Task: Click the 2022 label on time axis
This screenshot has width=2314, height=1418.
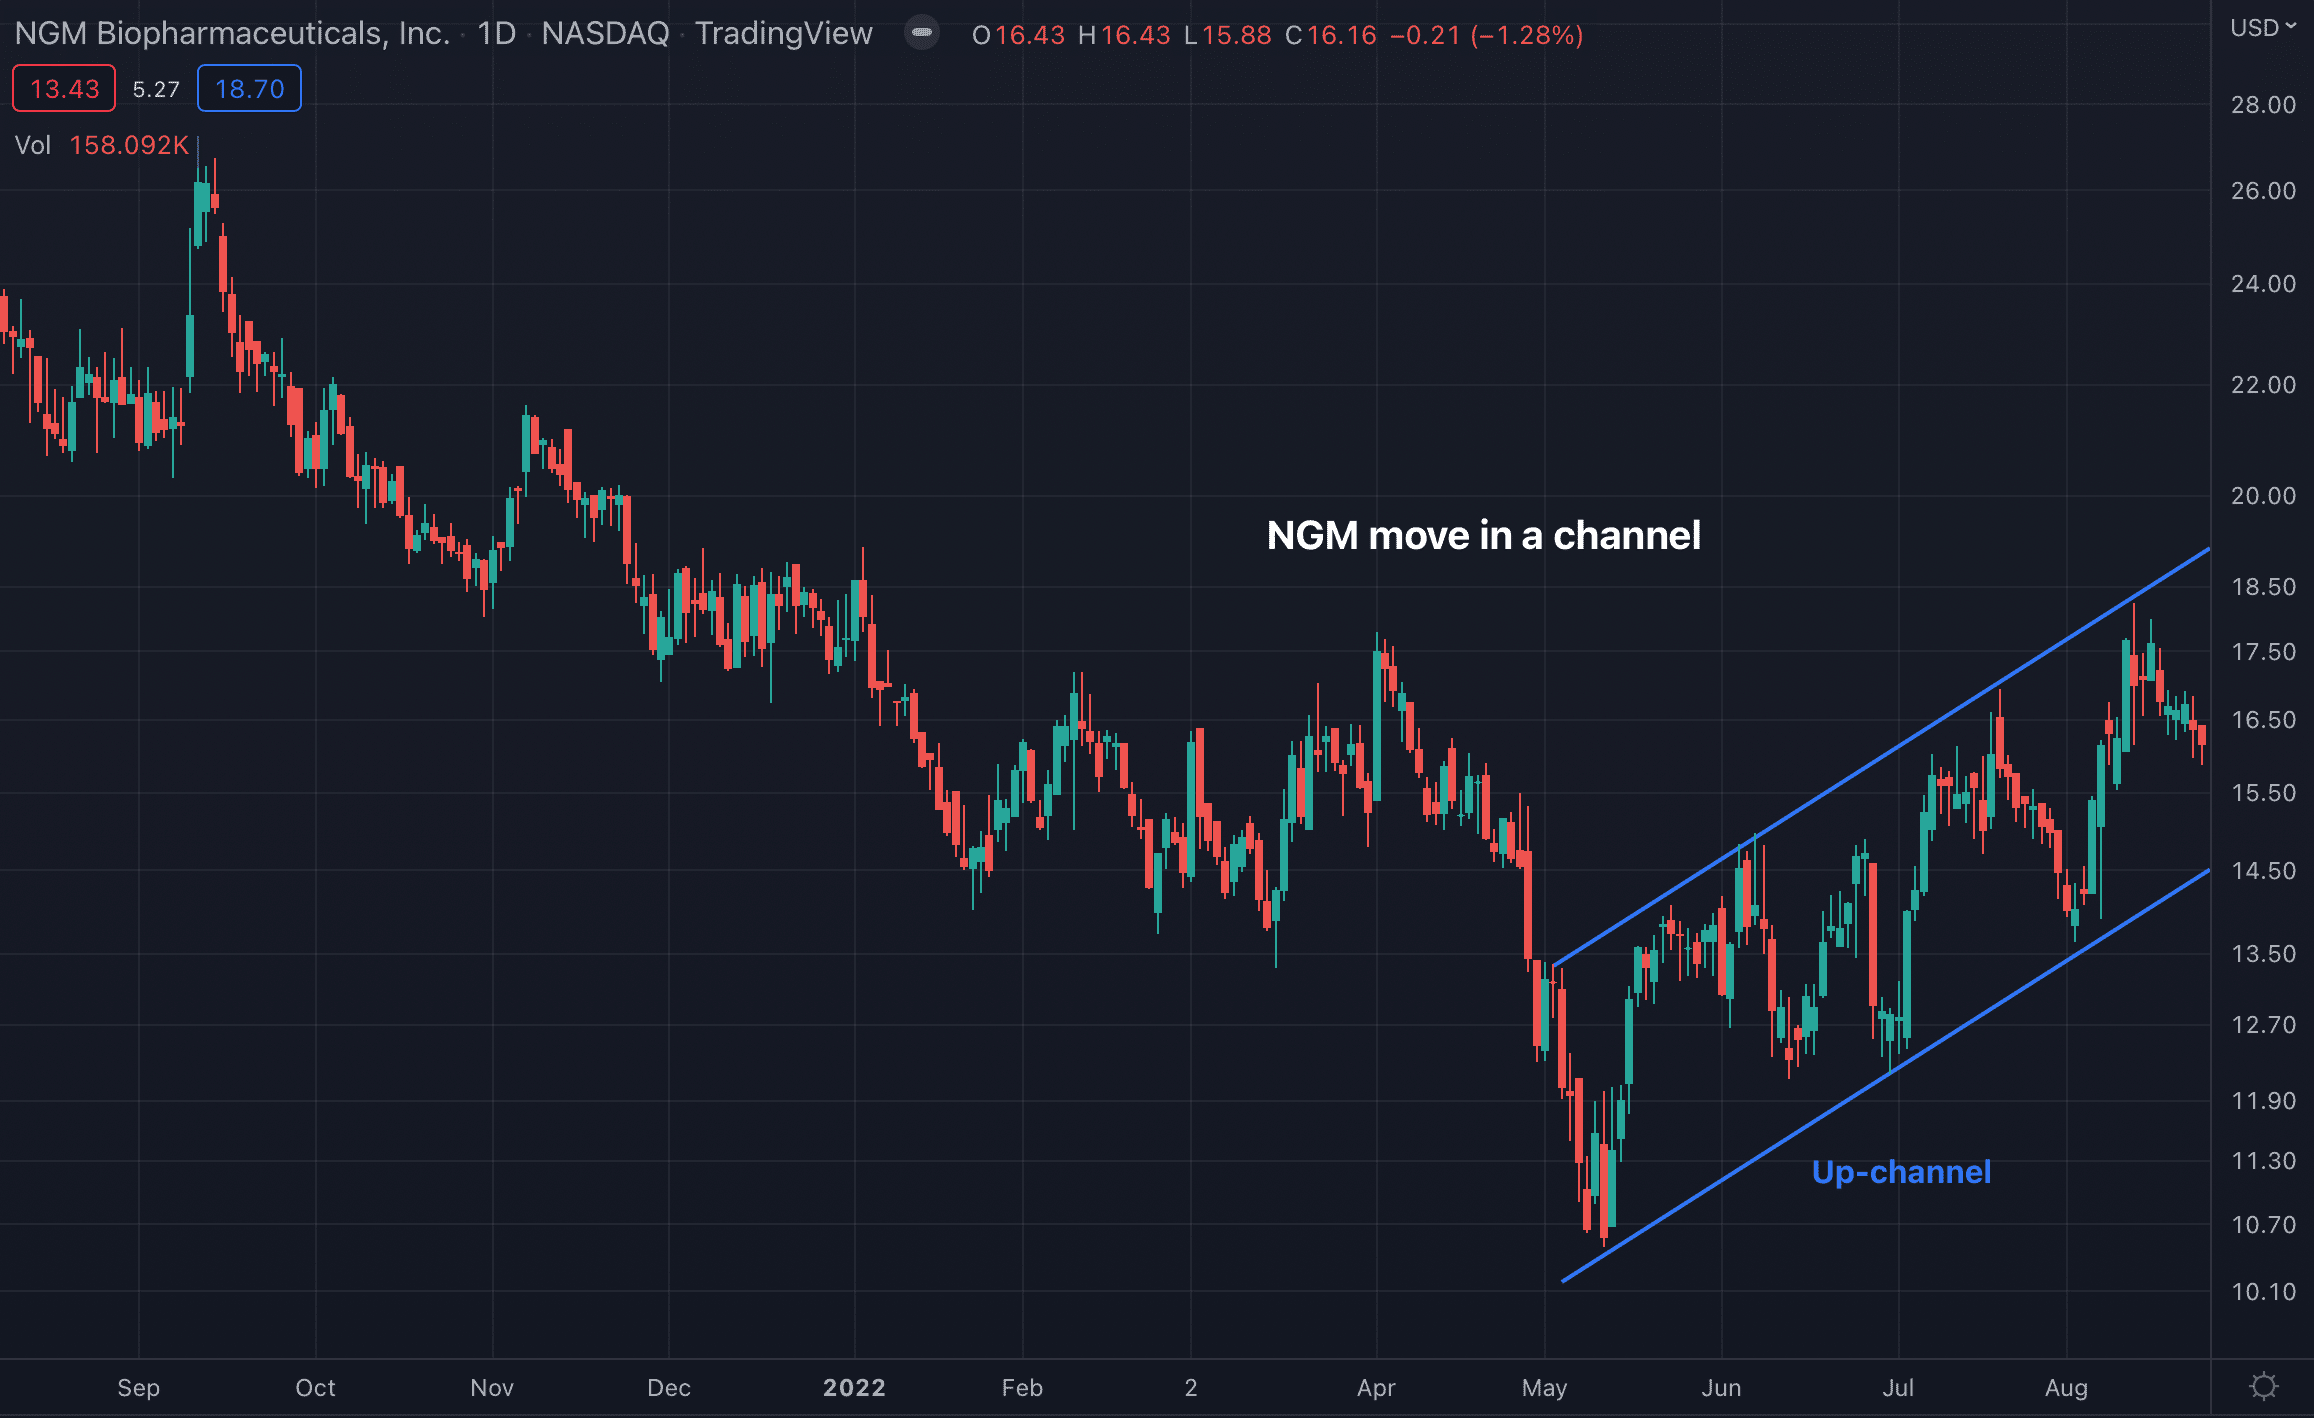Action: [854, 1388]
